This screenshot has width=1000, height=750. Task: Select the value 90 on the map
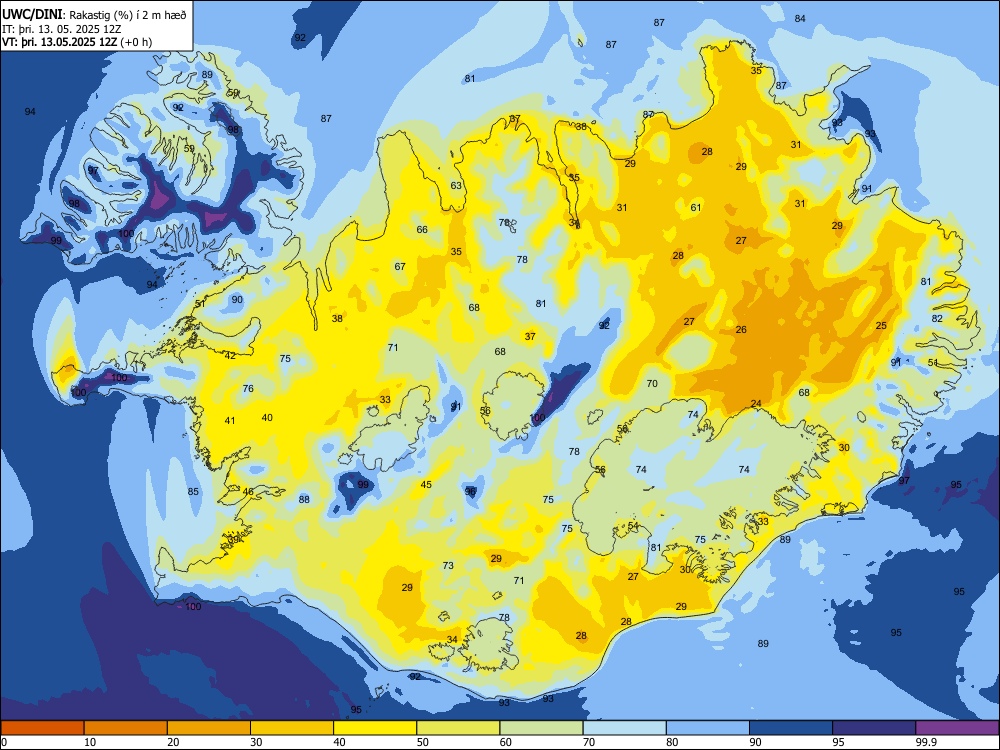(x=237, y=300)
